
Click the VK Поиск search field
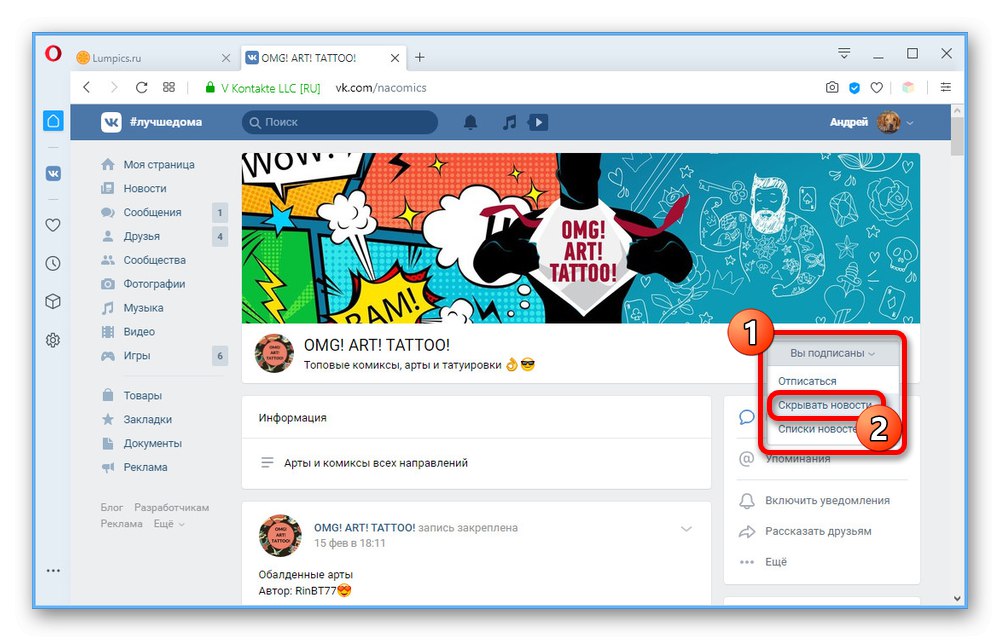[340, 122]
